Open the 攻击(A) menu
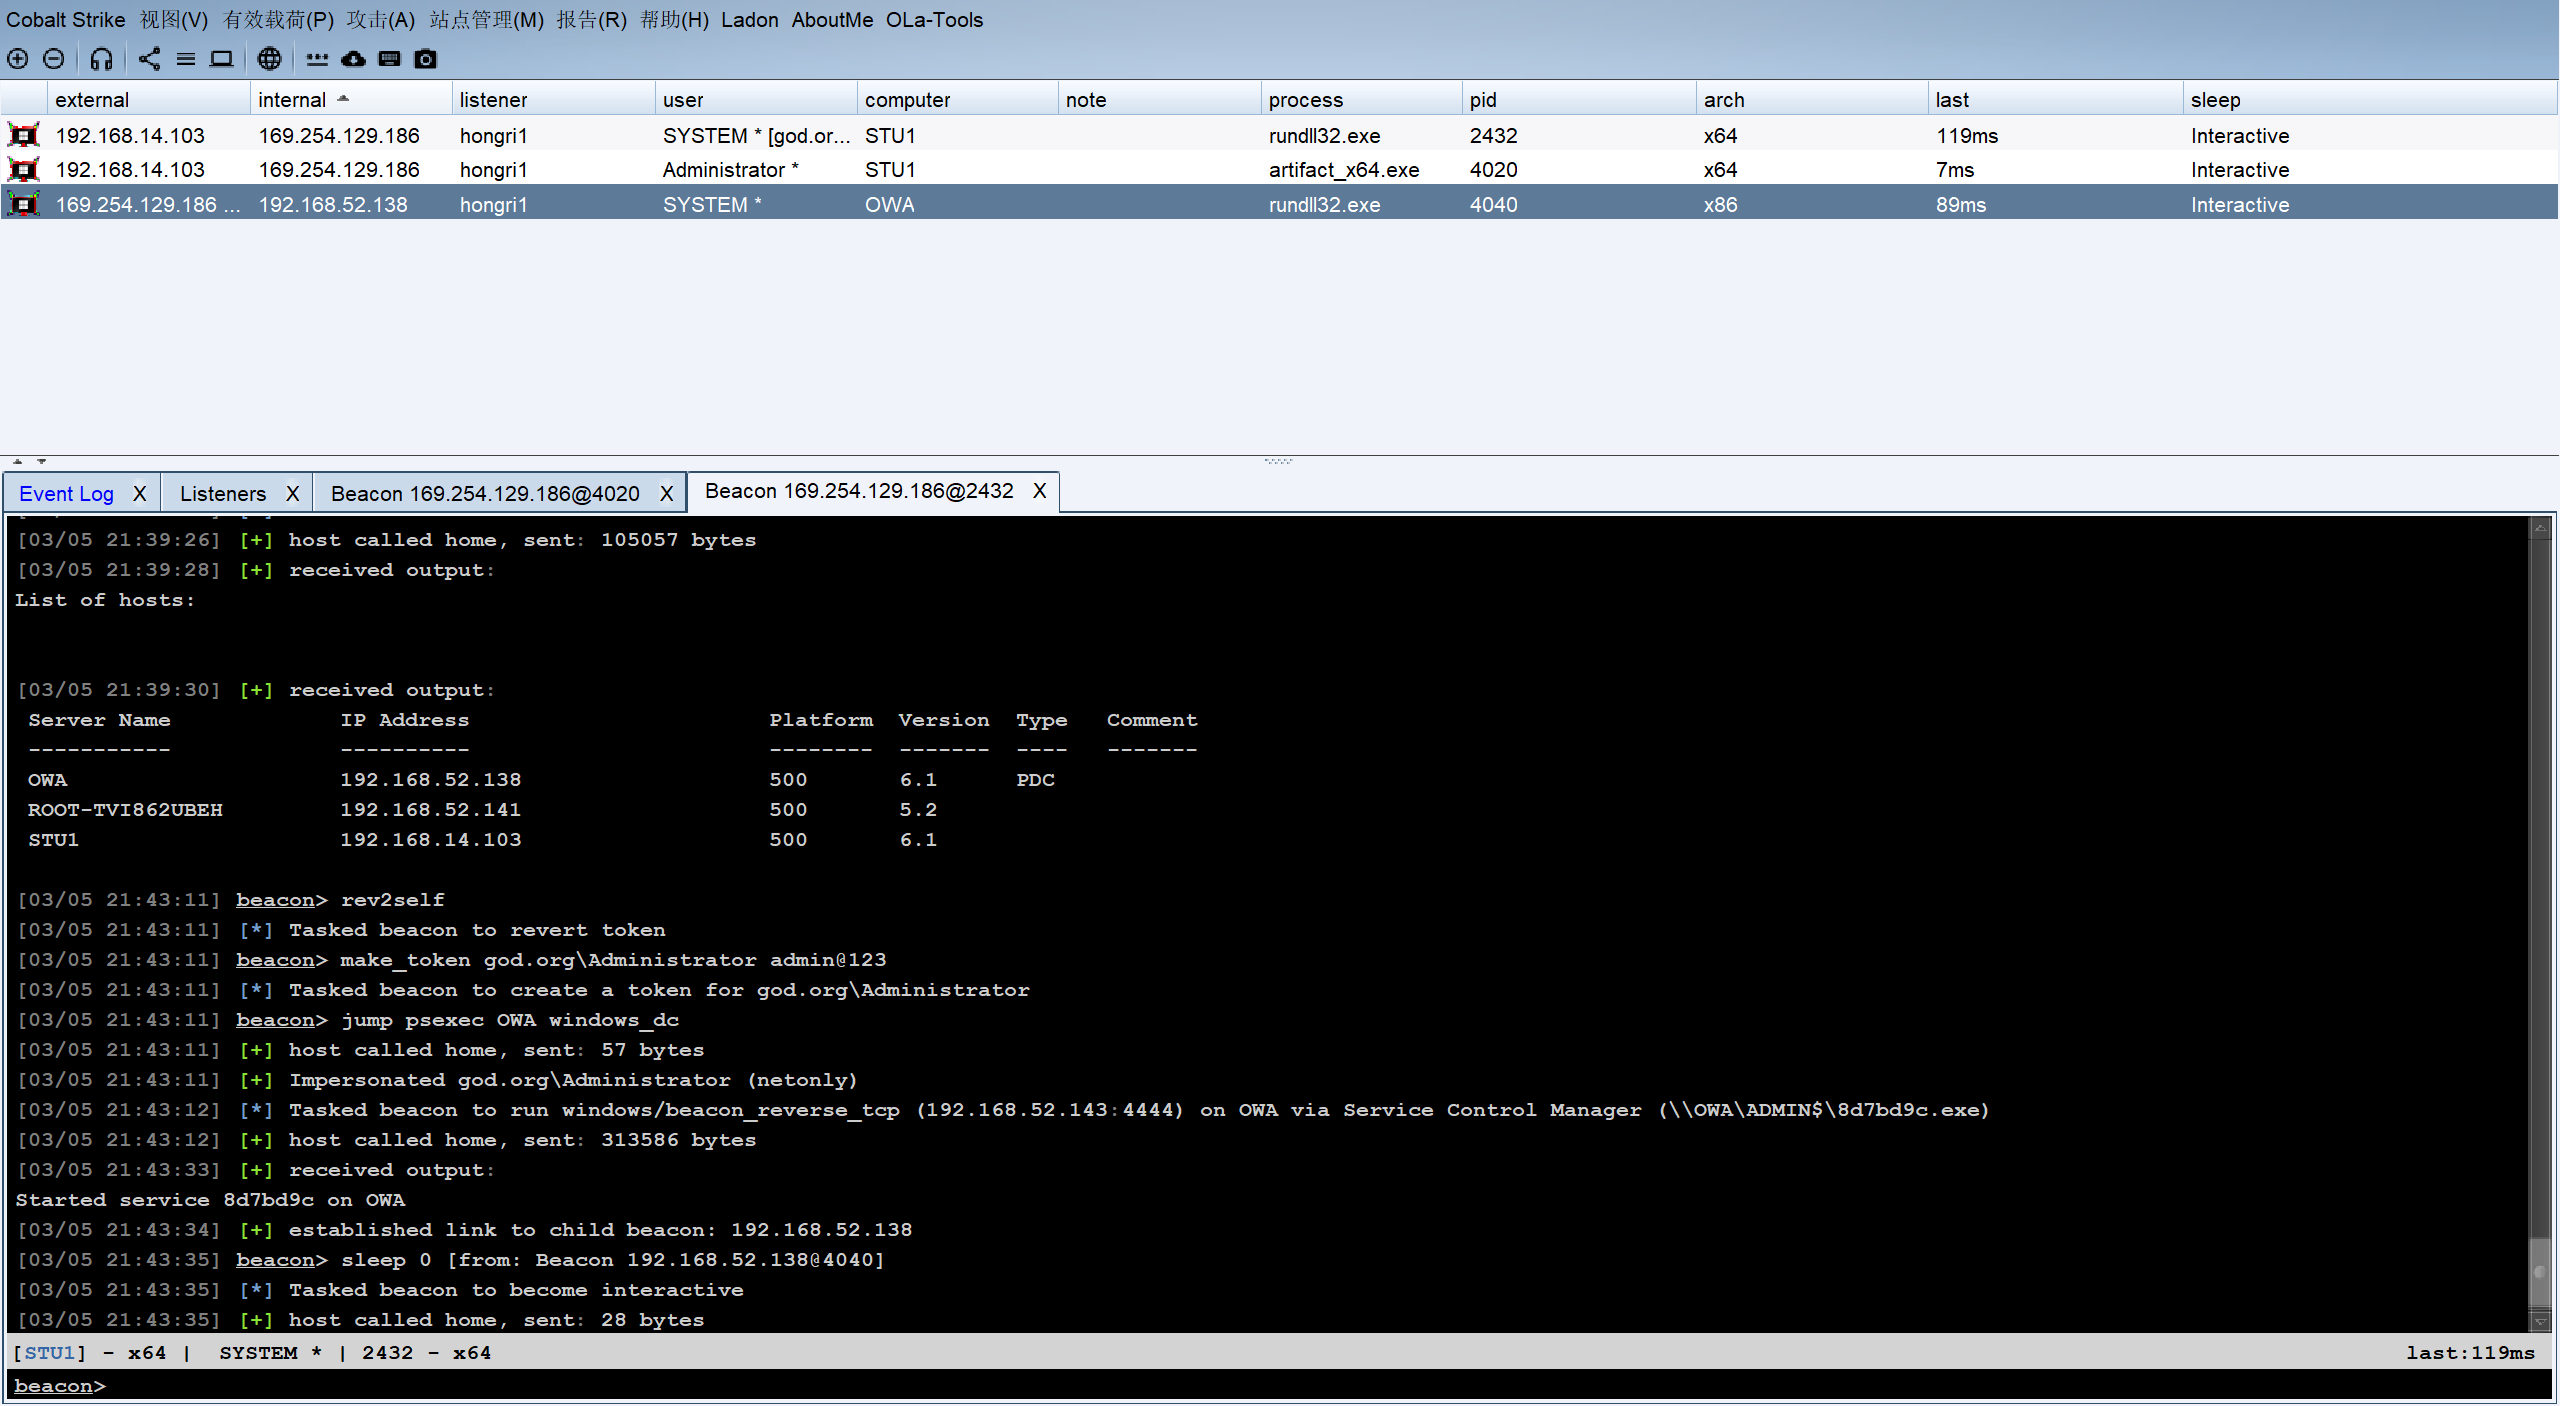This screenshot has height=1406, width=2560. [x=380, y=20]
